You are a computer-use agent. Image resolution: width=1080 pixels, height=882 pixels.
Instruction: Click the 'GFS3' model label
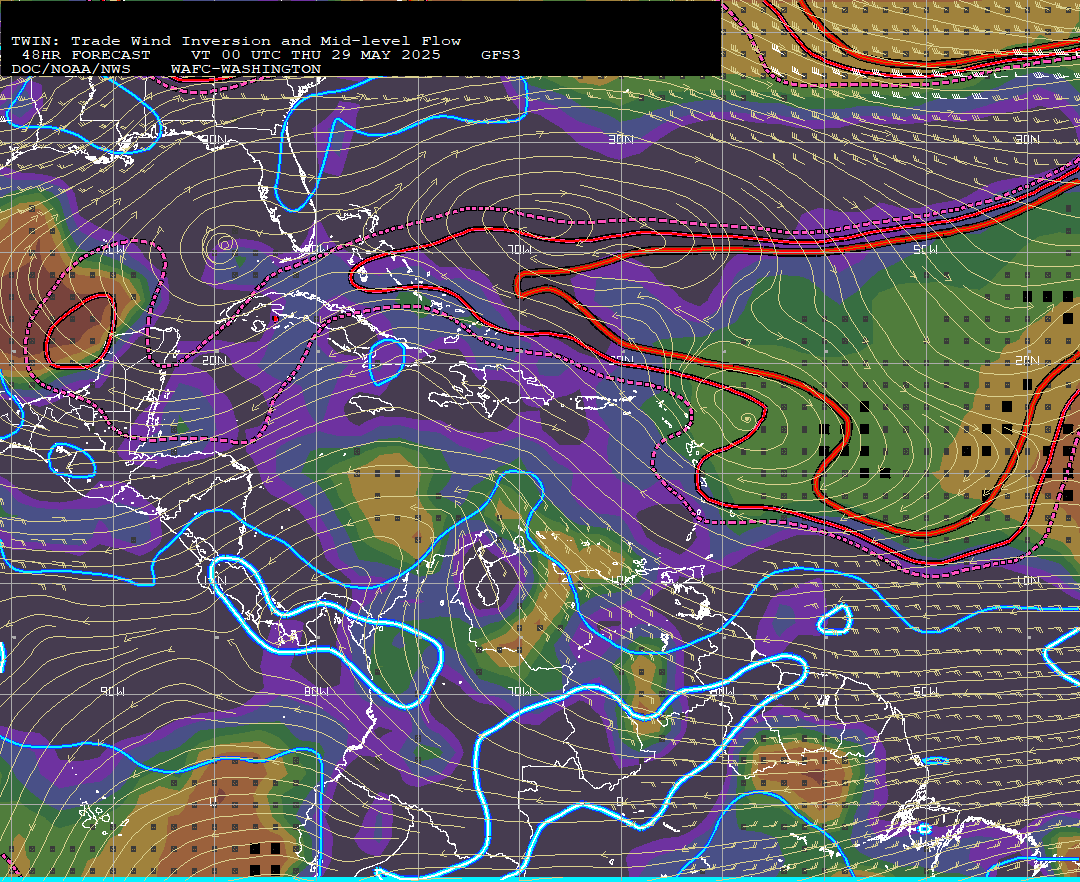pyautogui.click(x=501, y=55)
